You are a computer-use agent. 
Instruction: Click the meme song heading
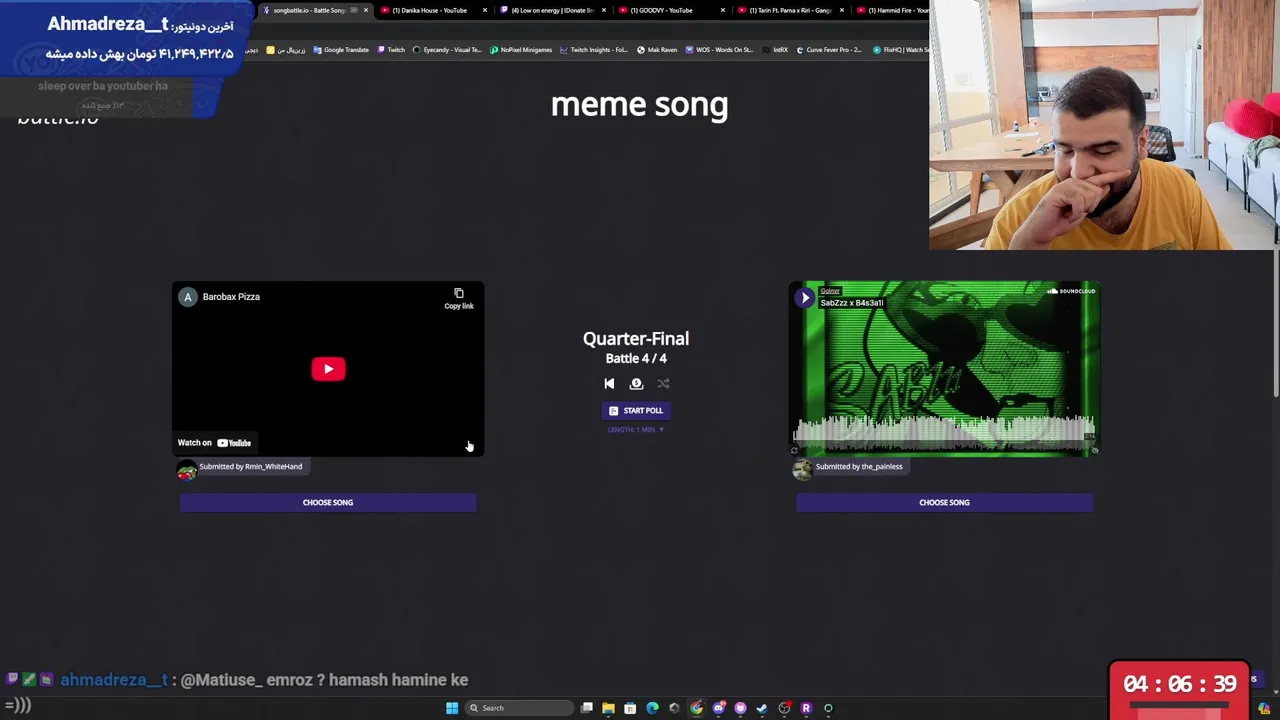pyautogui.click(x=639, y=104)
